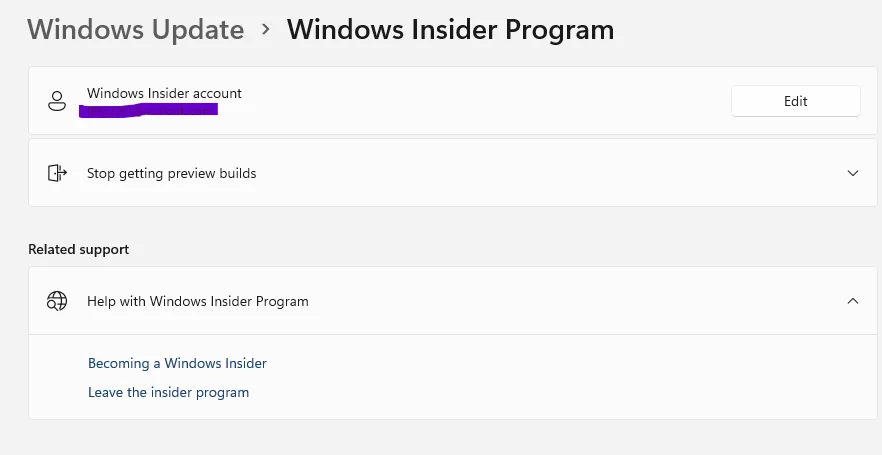
Task: Click the breadcrumb chevron separator arrow
Action: click(x=266, y=29)
